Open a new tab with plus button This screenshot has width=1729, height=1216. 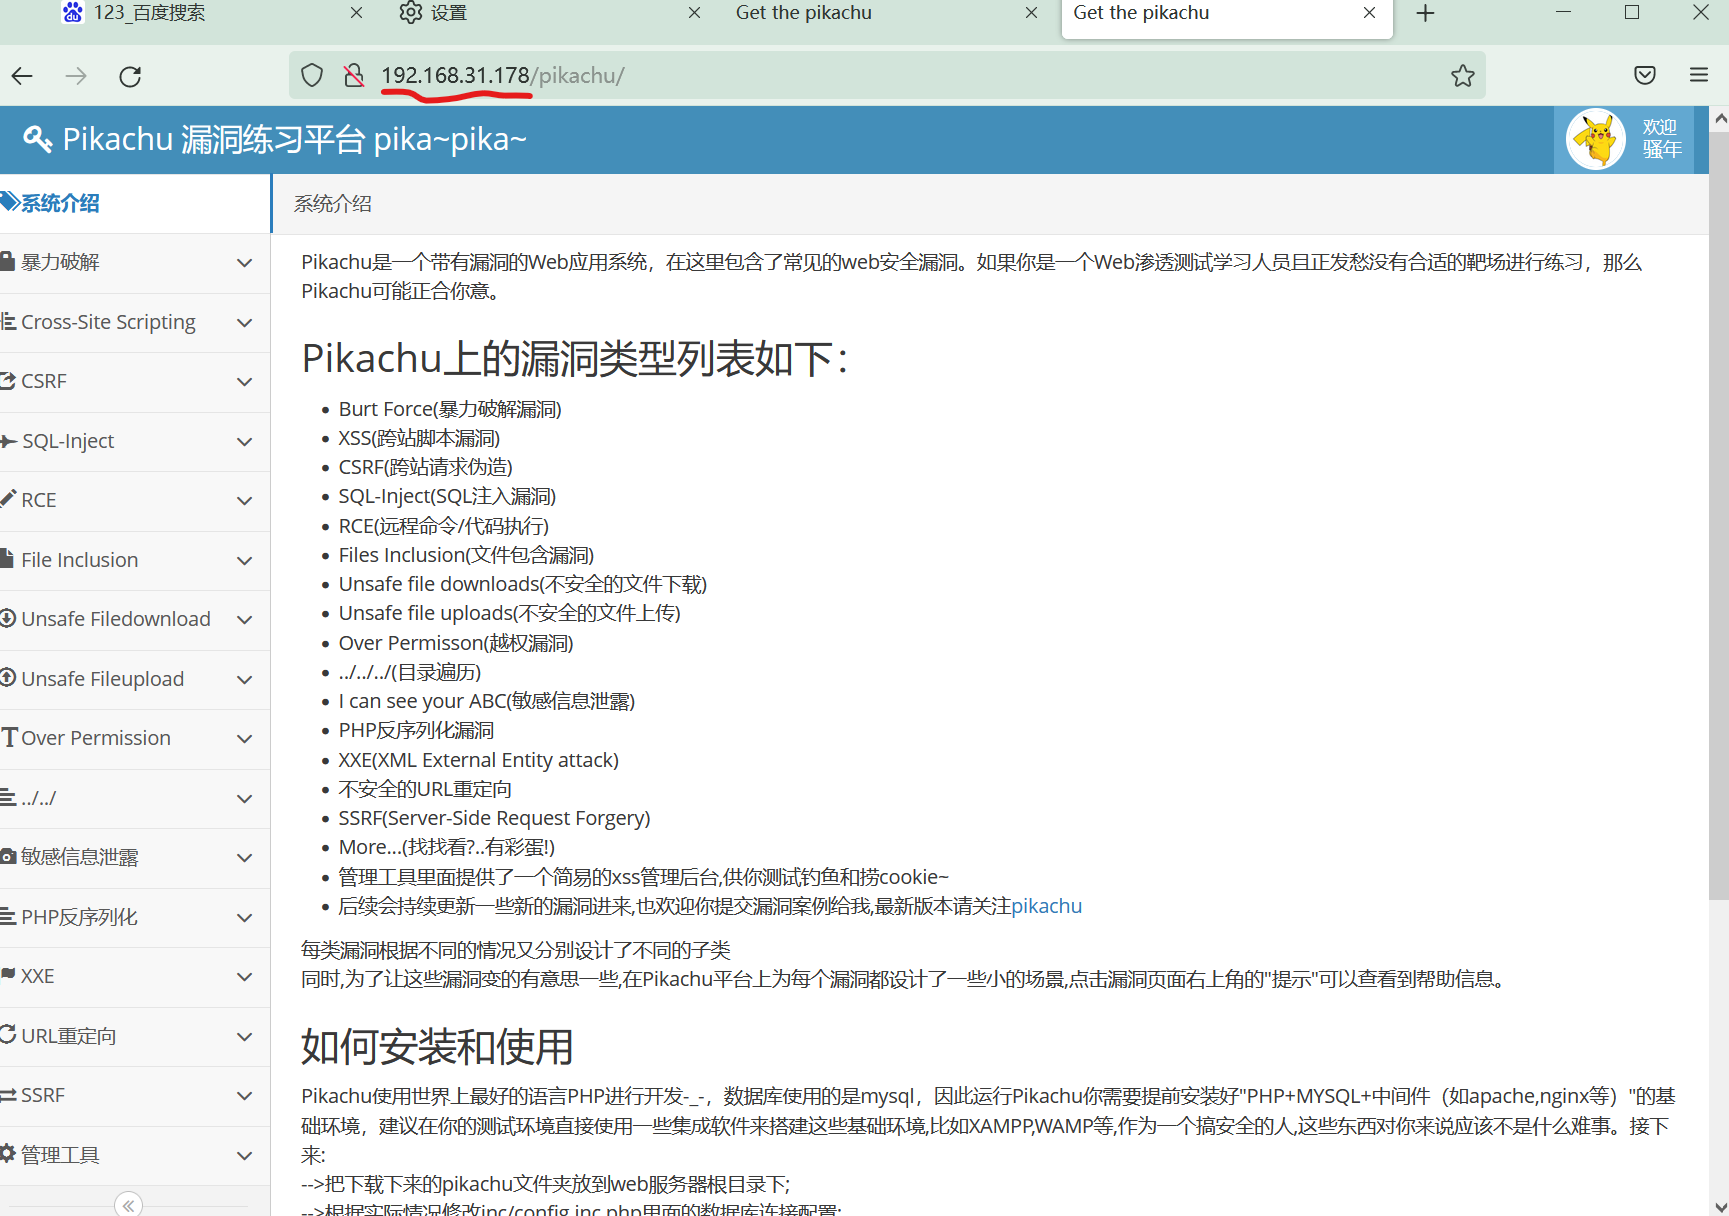pos(1426,13)
